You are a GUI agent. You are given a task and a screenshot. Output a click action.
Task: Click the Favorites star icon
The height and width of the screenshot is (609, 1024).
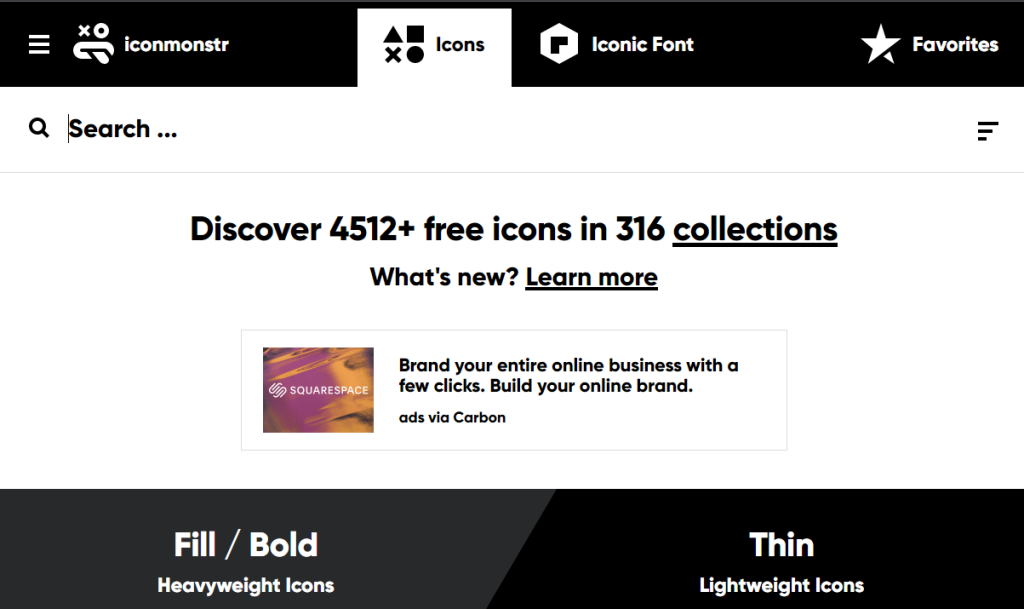[x=881, y=45]
